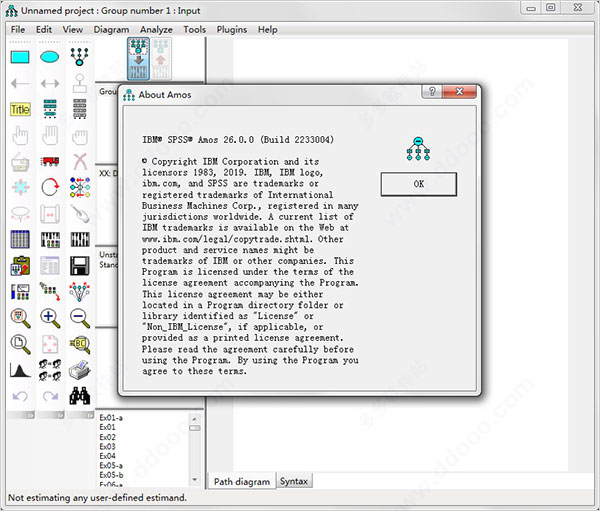Viewport: 600px width, 511px height.
Task: Click the save current path diagram floppy
Action: coord(80,266)
